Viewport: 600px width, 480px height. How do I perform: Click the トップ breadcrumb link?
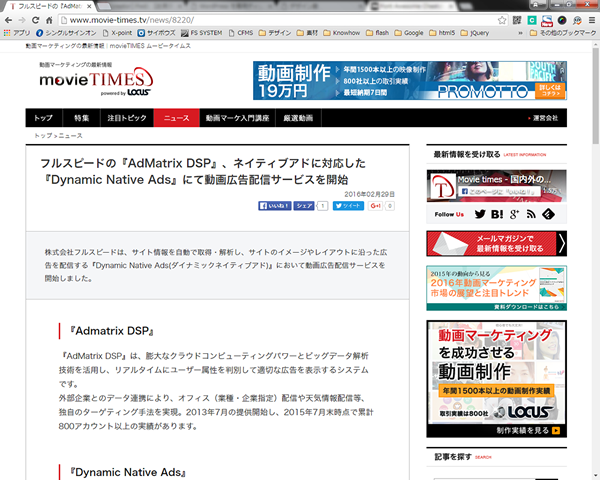point(43,136)
